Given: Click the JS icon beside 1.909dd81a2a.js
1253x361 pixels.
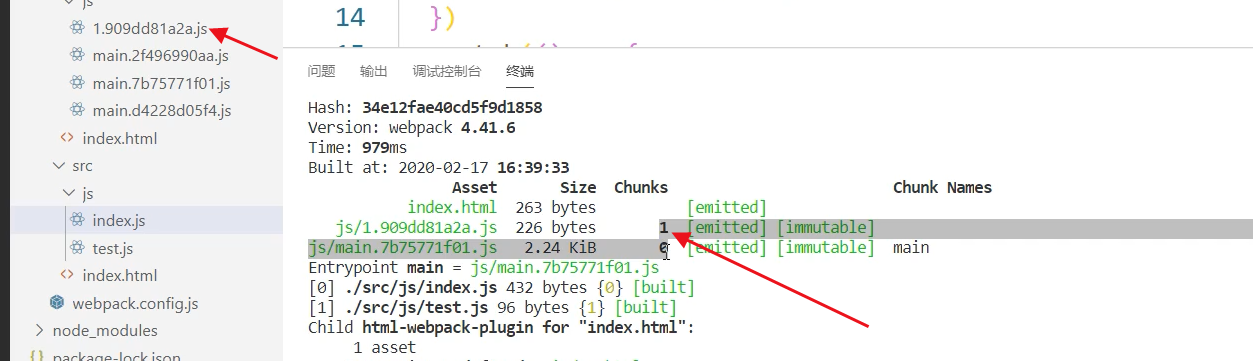Looking at the screenshot, I should click(76, 28).
